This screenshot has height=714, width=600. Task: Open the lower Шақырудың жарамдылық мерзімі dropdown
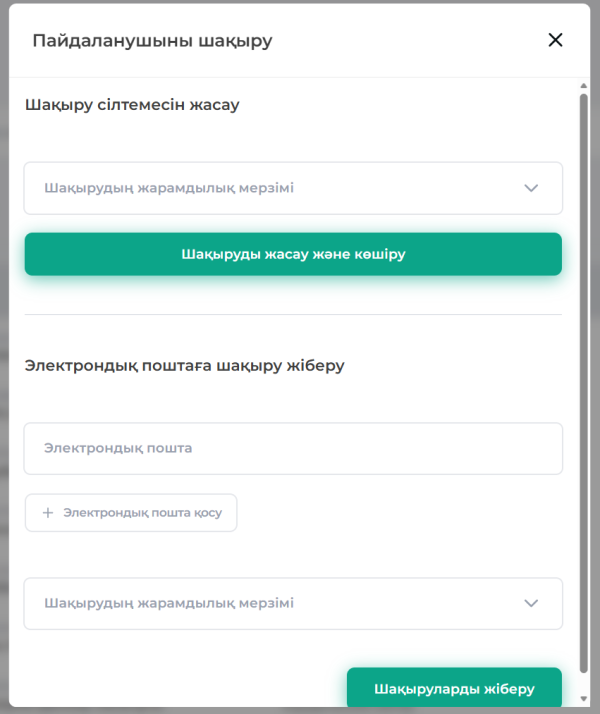point(293,603)
